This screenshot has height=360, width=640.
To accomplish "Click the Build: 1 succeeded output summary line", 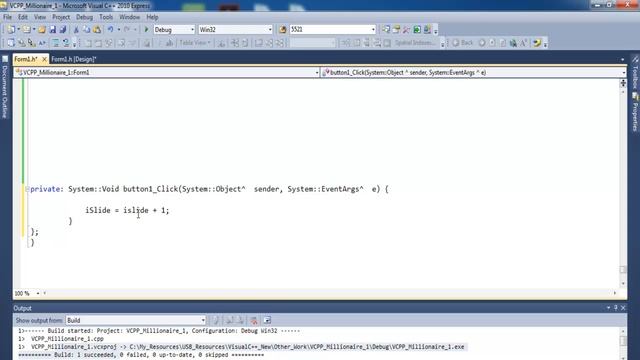I will [x=141, y=355].
